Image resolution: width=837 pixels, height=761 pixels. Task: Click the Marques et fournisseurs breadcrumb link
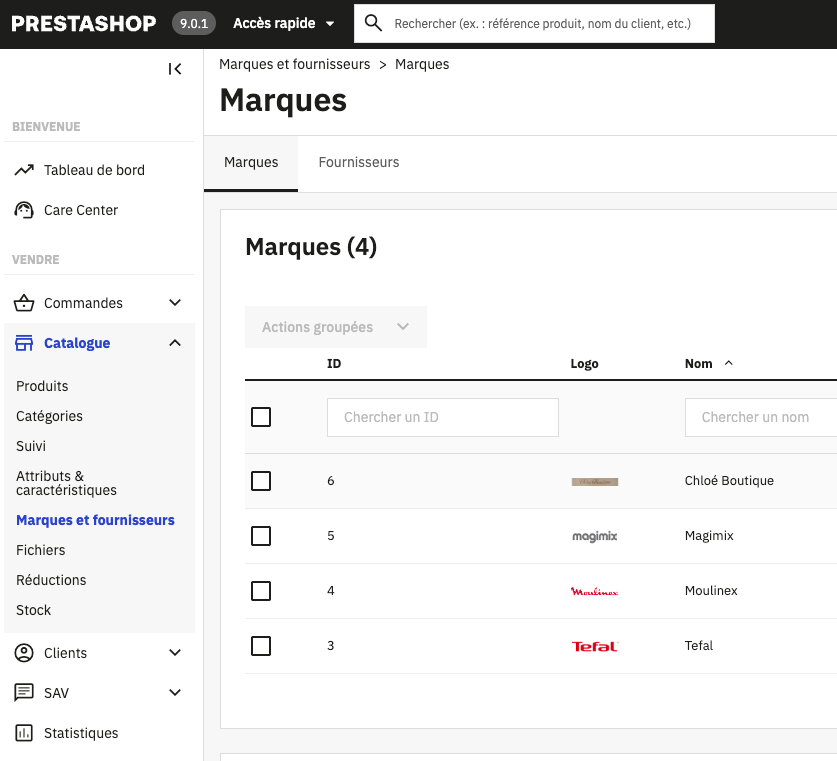pos(294,64)
